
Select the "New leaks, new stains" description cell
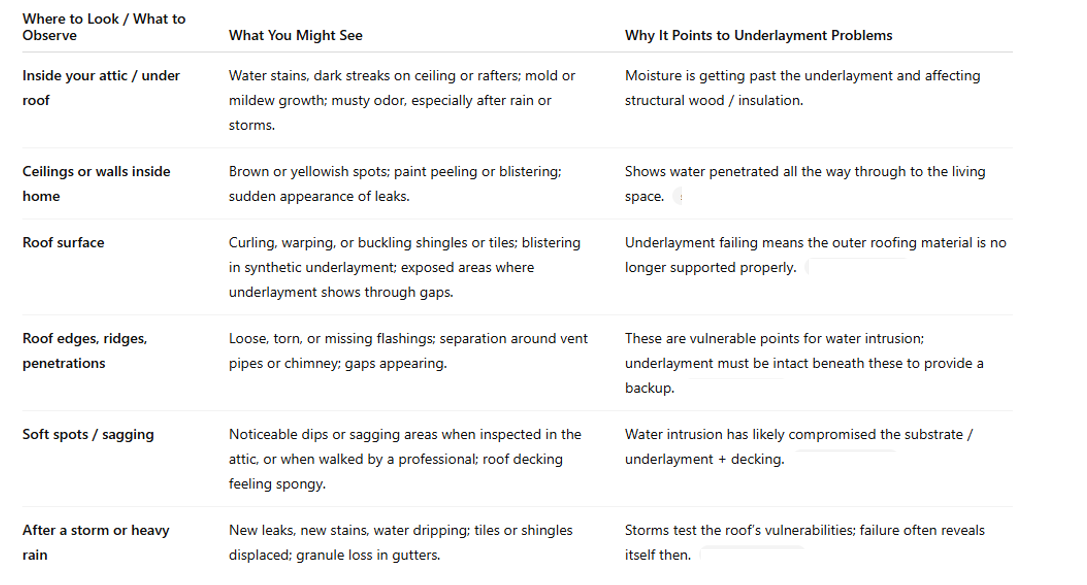[x=401, y=543]
